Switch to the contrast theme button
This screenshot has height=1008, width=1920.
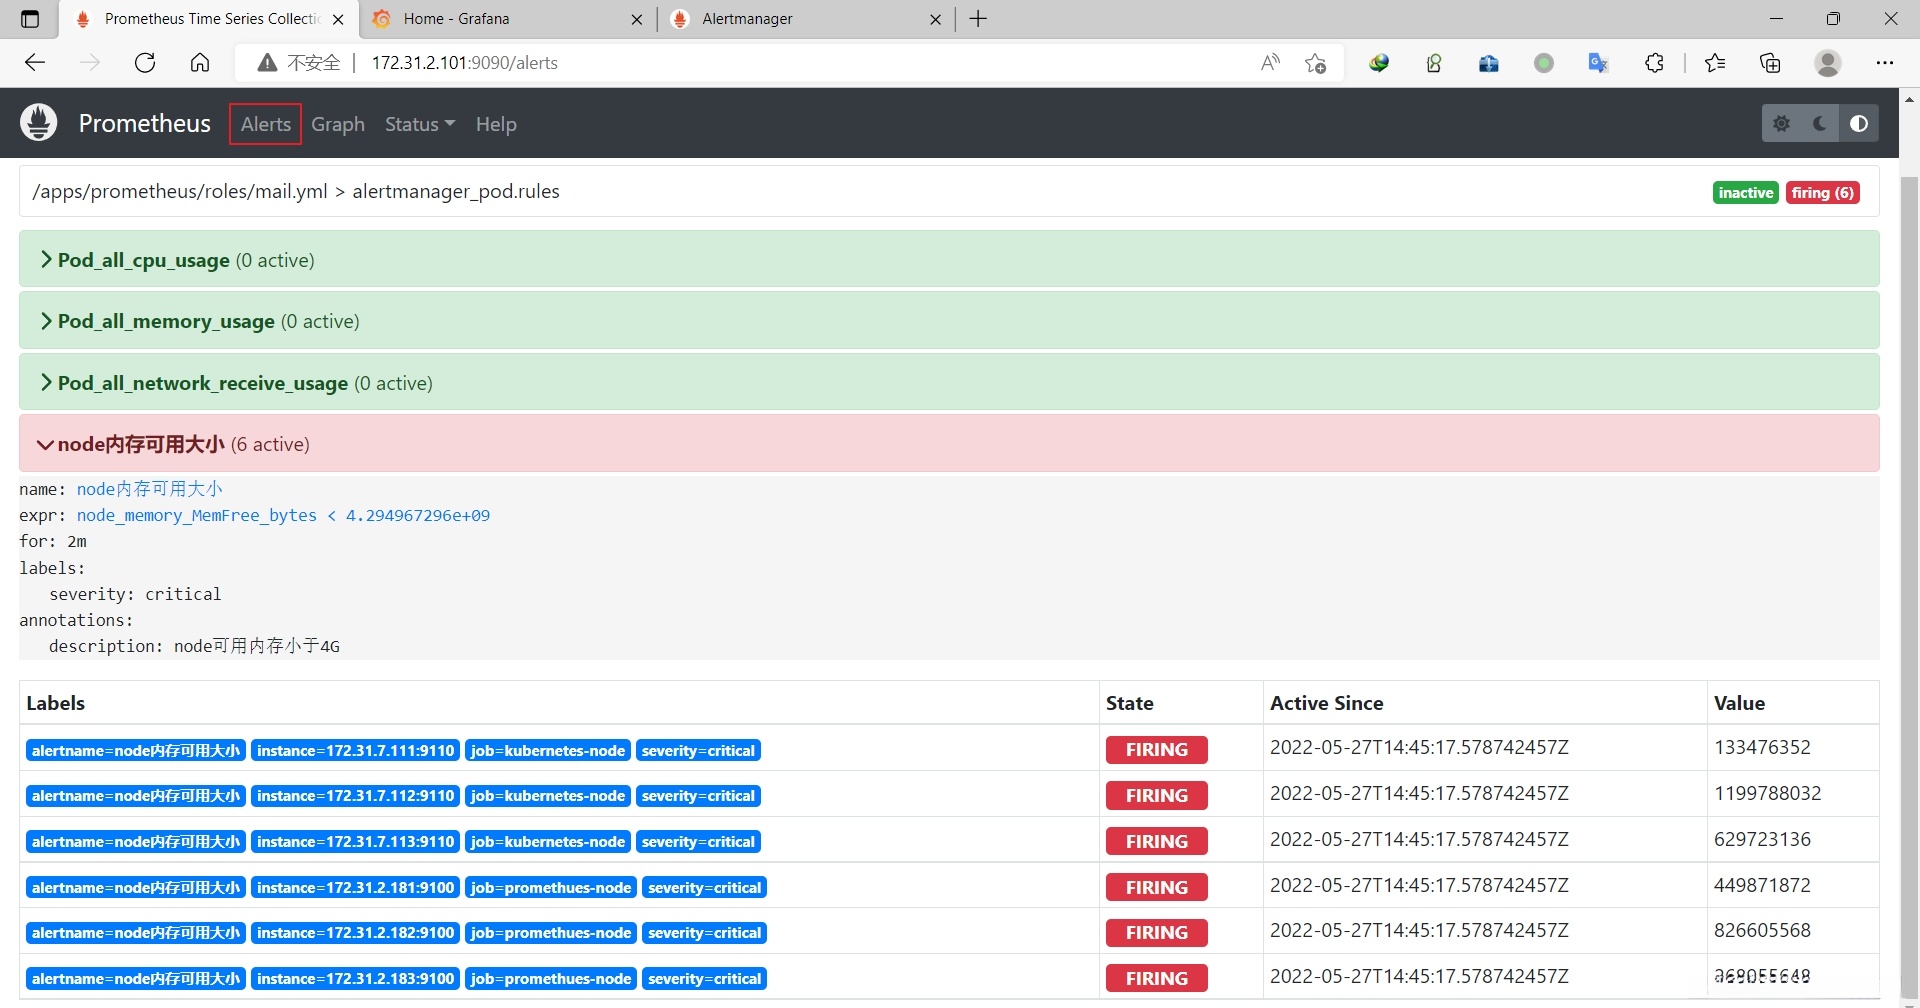coord(1859,123)
